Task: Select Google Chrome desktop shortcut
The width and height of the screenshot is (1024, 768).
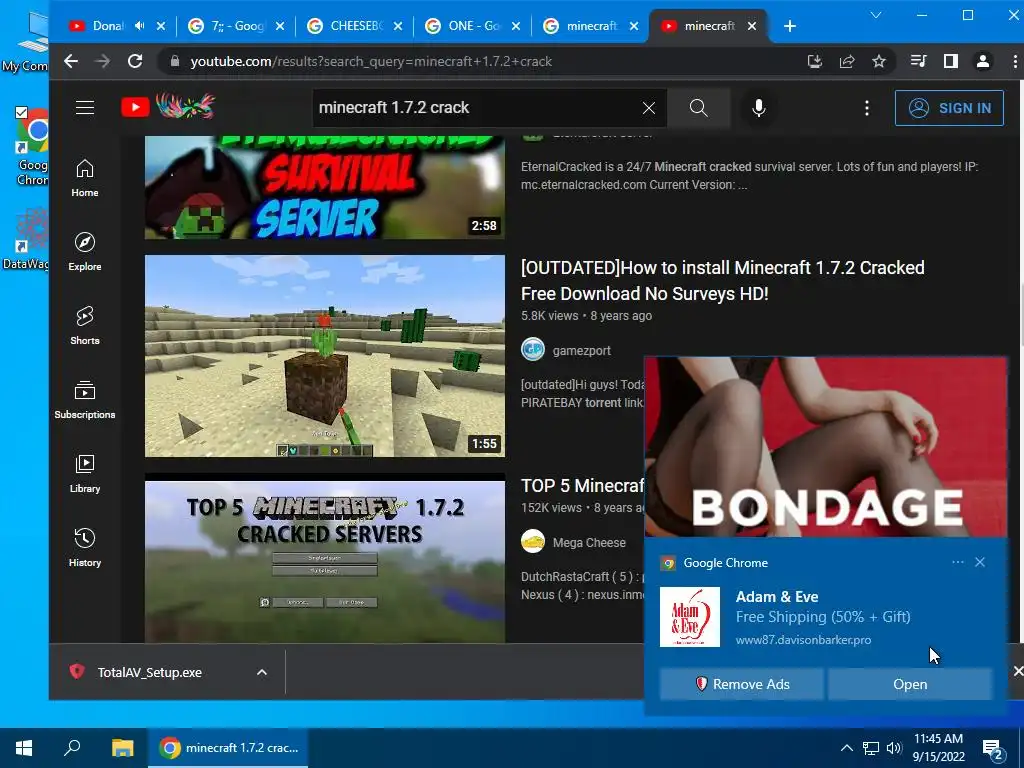Action: click(31, 147)
